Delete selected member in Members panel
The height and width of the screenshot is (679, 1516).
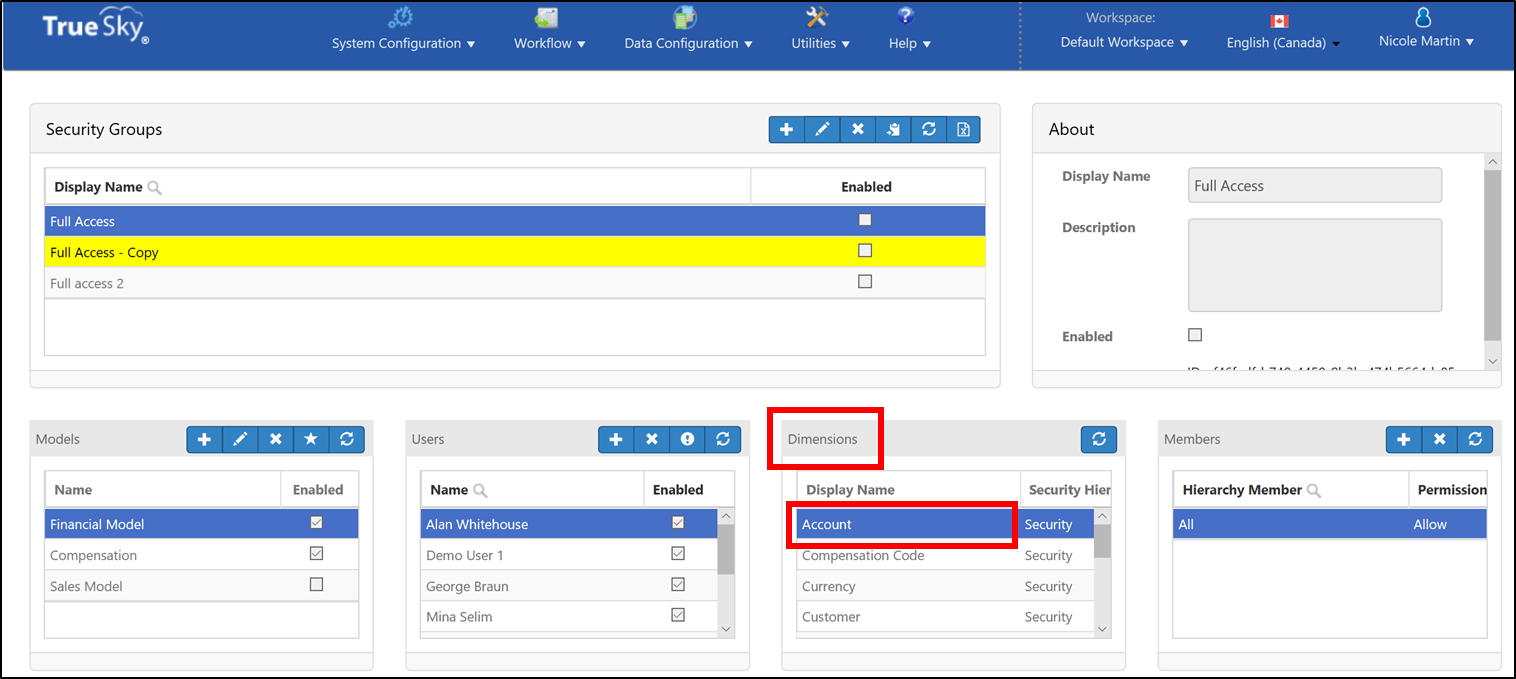1439,439
